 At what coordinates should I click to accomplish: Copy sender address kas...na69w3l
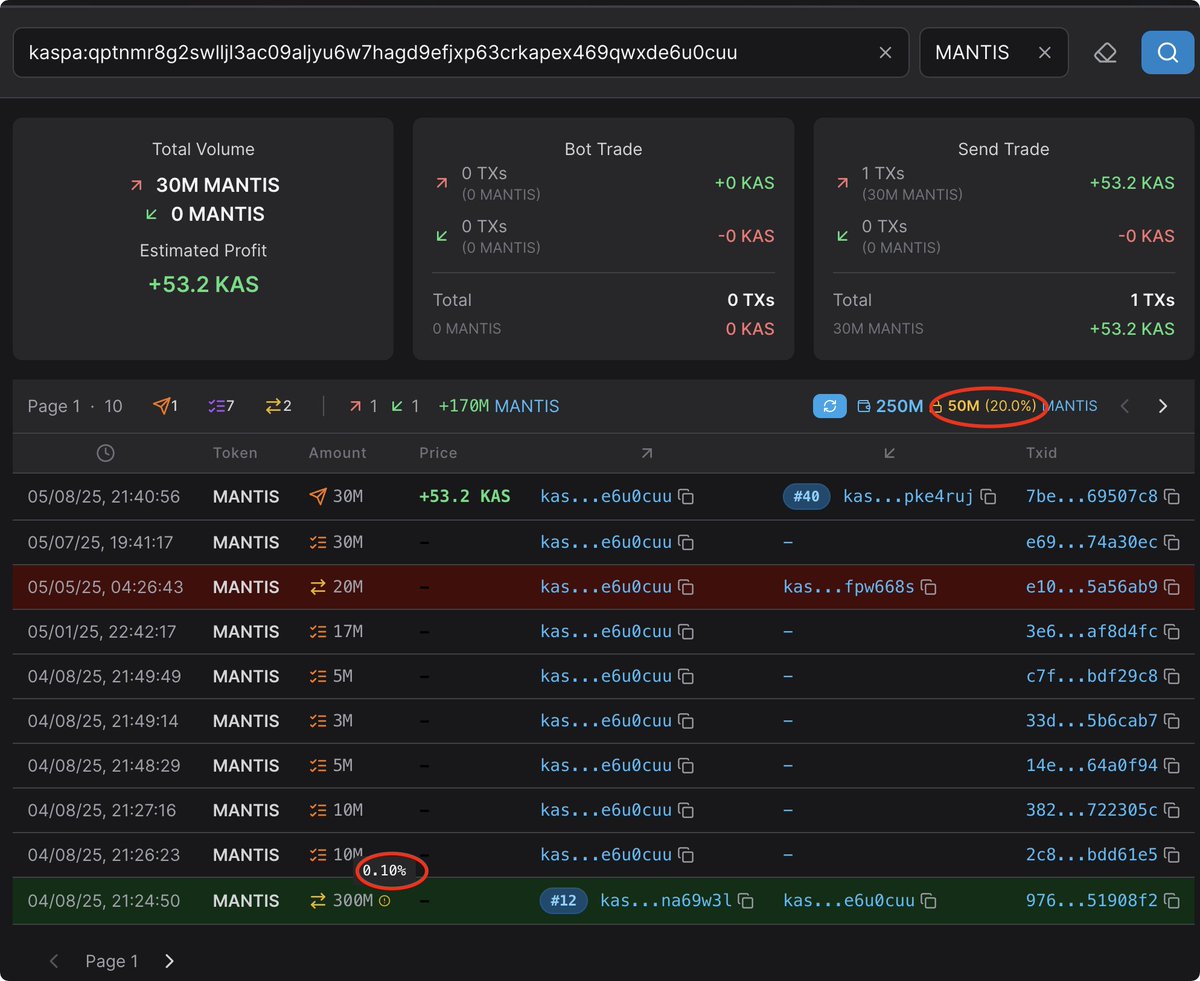click(x=745, y=901)
